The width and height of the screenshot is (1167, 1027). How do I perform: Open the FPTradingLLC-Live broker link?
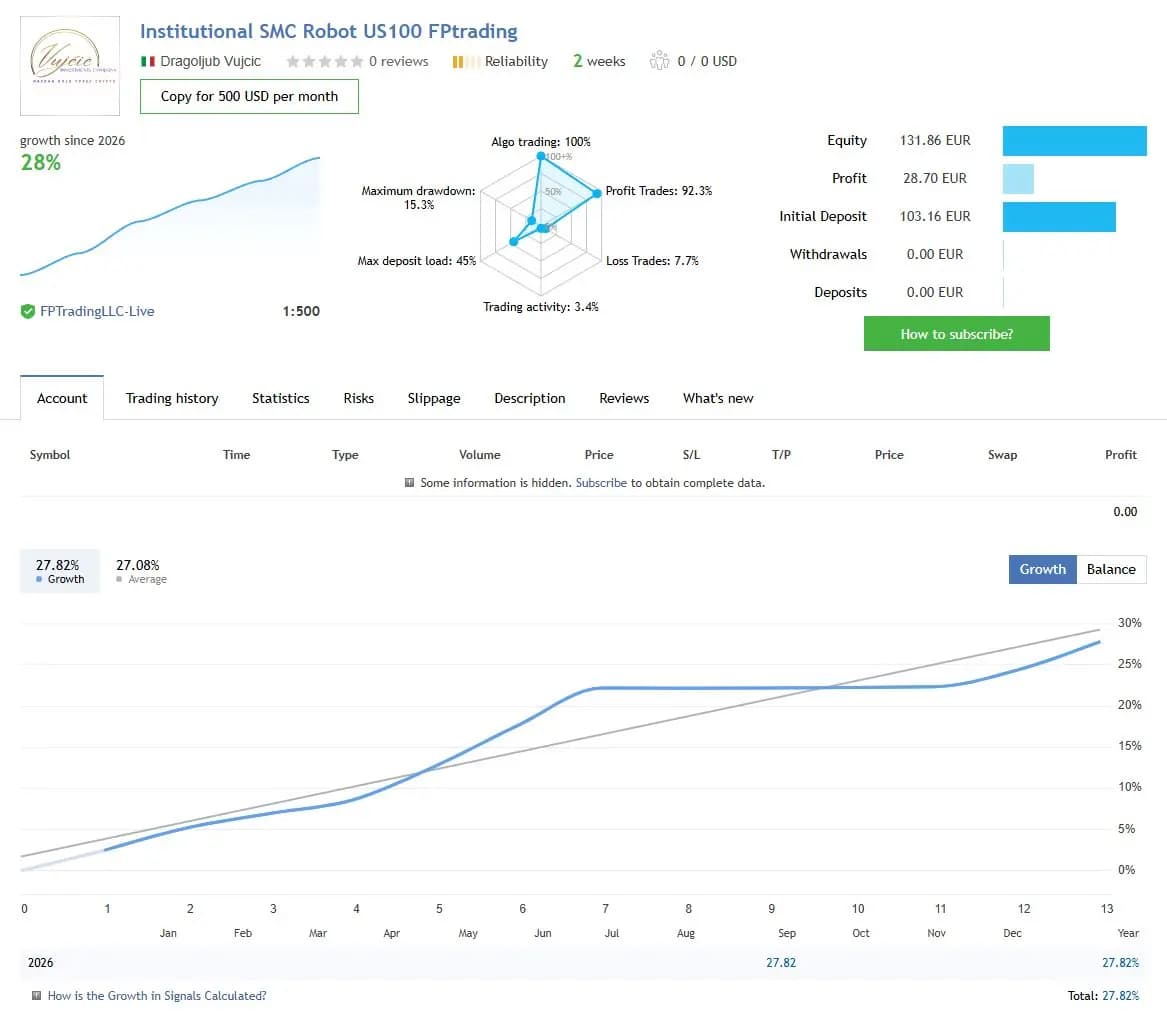[x=97, y=311]
